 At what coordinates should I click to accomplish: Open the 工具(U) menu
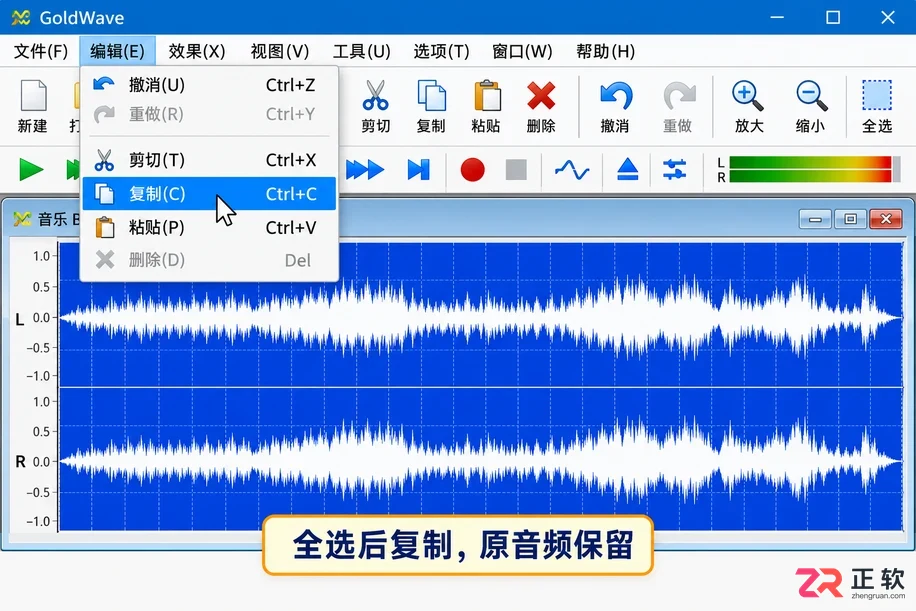coord(362,51)
